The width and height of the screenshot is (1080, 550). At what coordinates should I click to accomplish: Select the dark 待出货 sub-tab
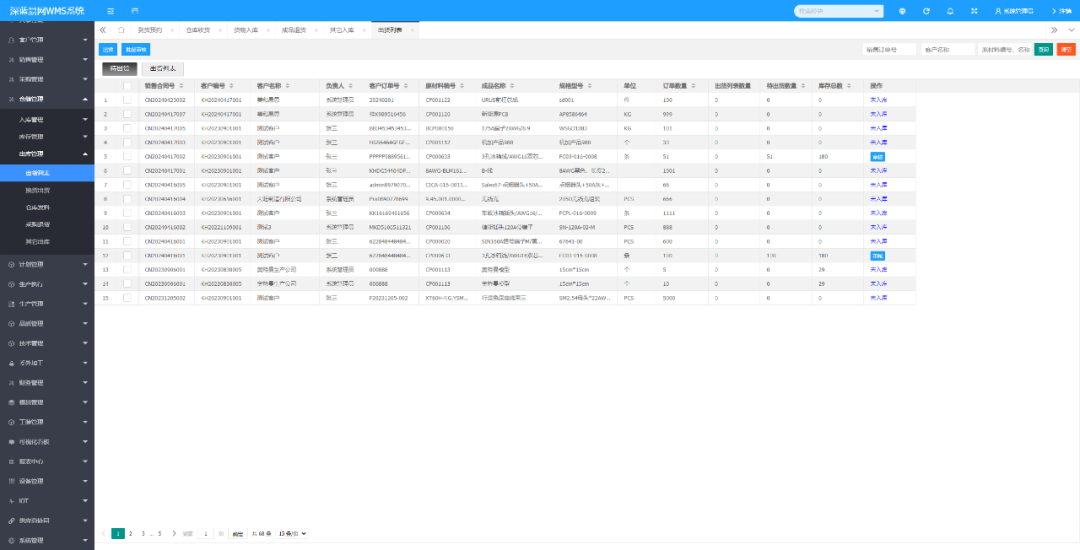[120, 69]
